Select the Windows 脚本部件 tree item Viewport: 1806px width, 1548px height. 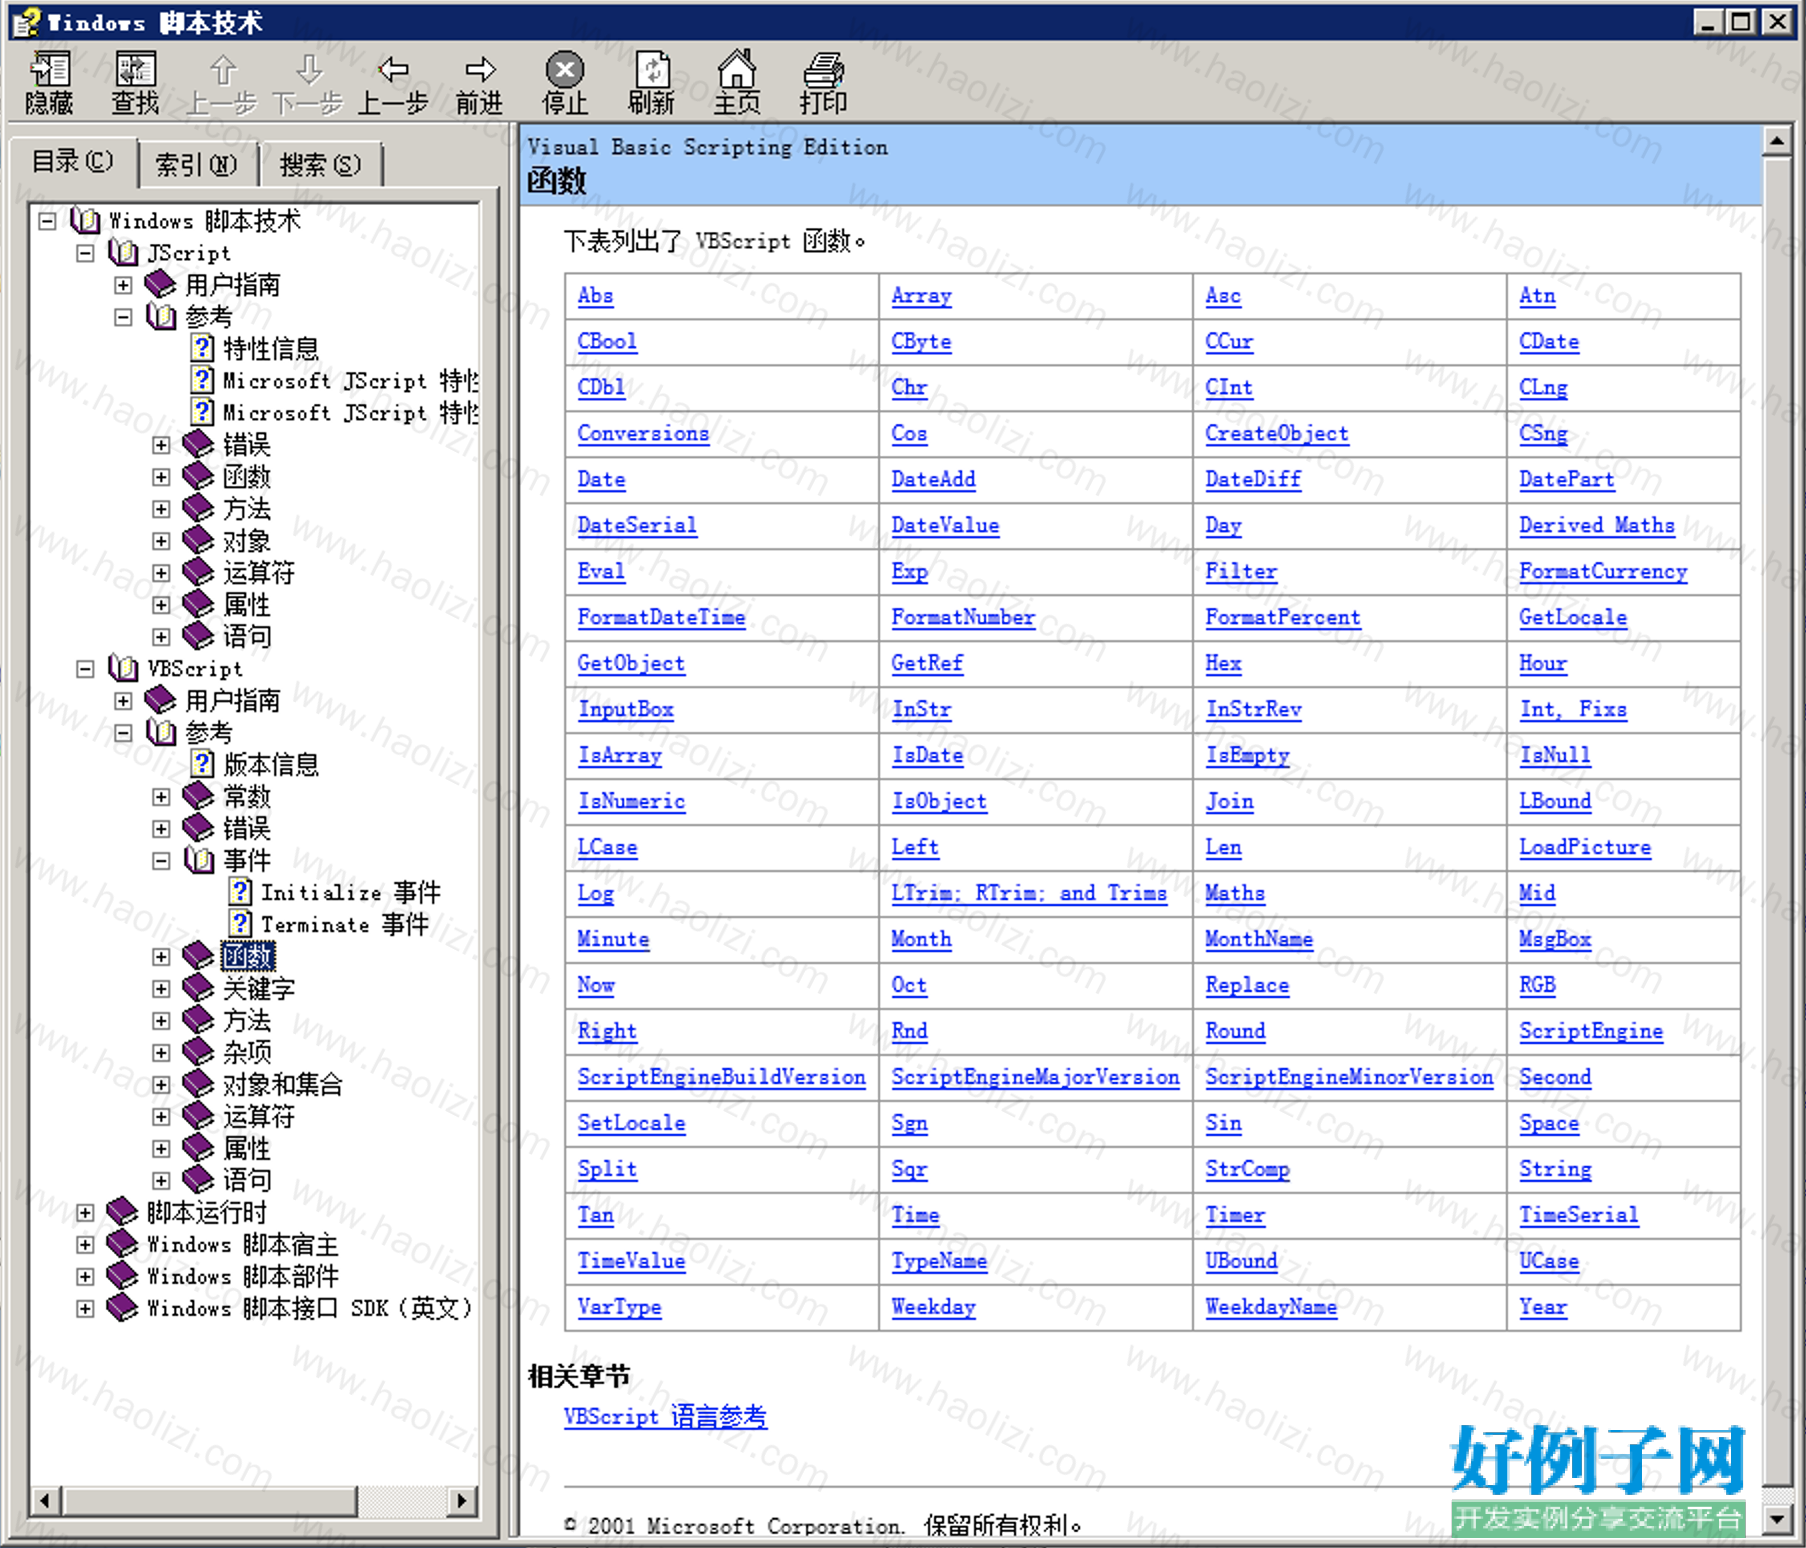(x=243, y=1277)
